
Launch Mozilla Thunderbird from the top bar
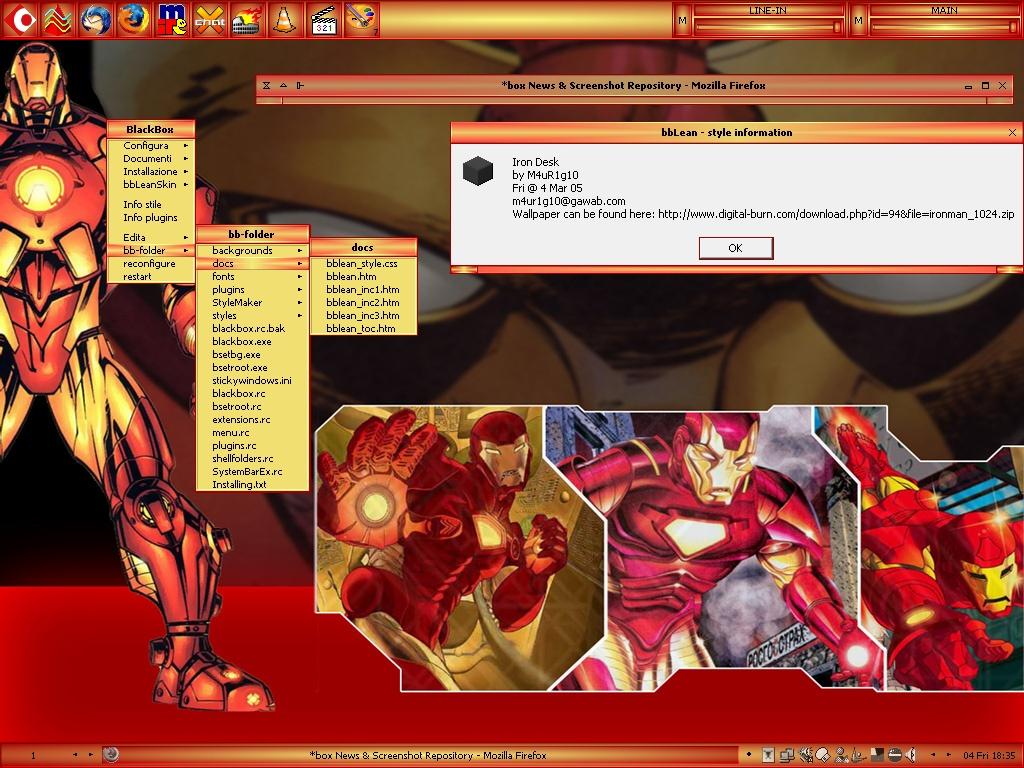[95, 20]
